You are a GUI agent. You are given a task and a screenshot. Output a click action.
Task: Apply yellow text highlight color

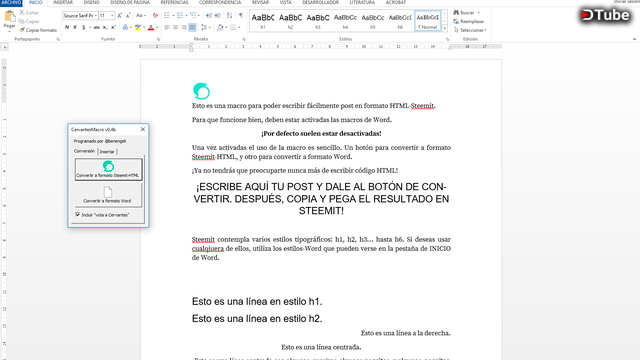point(138,27)
